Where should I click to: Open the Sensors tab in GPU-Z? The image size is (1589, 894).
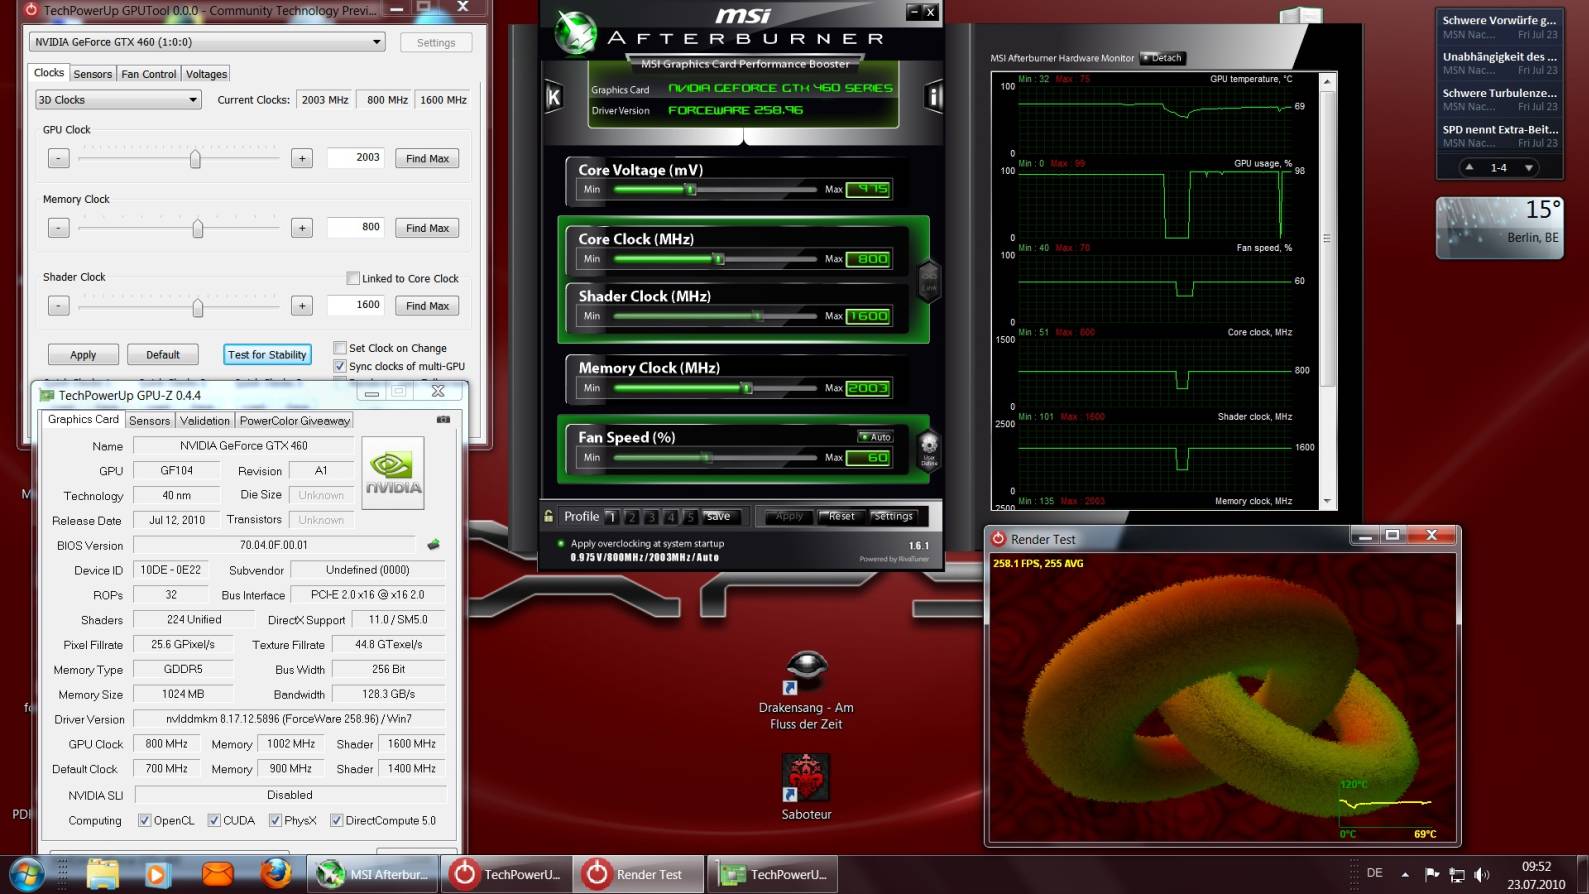(149, 421)
